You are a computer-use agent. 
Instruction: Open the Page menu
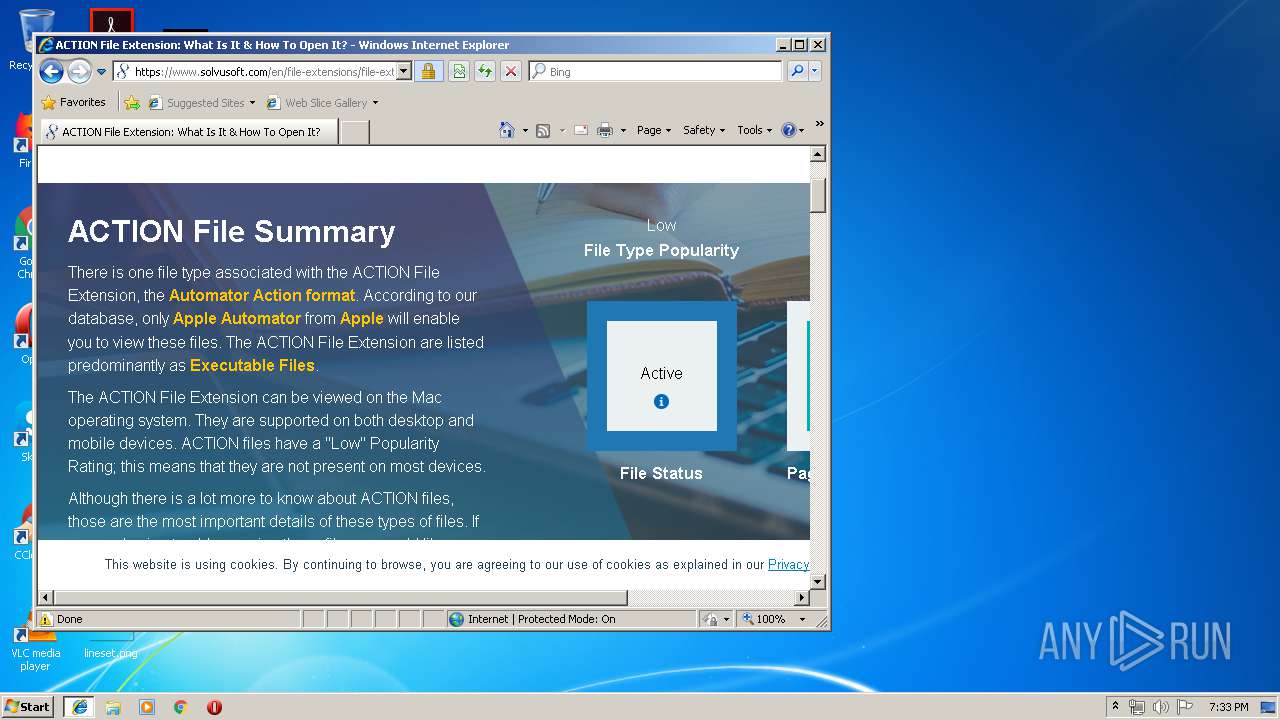654,130
